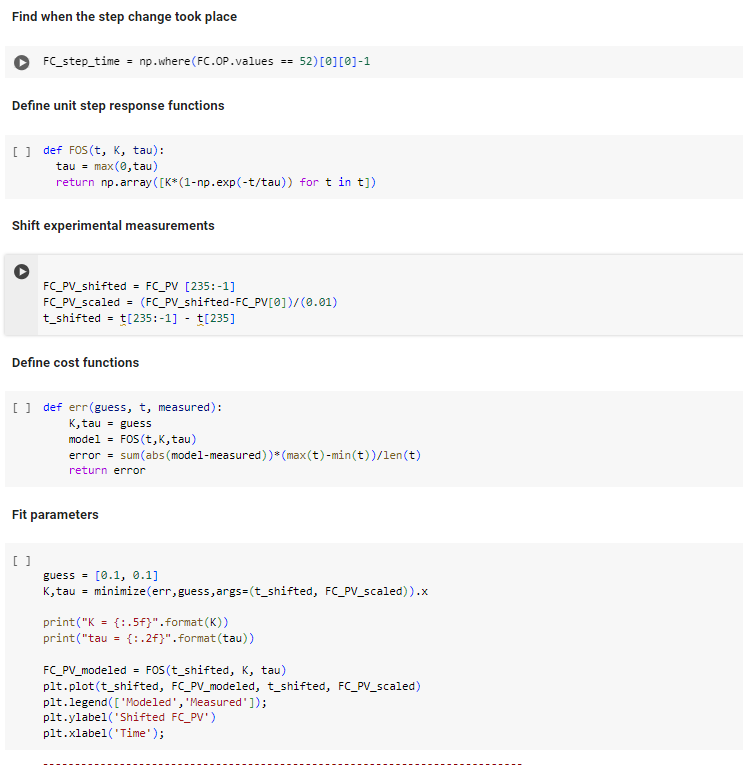Run the FC_step_time cell play button
743x765 pixels.
point(21,62)
